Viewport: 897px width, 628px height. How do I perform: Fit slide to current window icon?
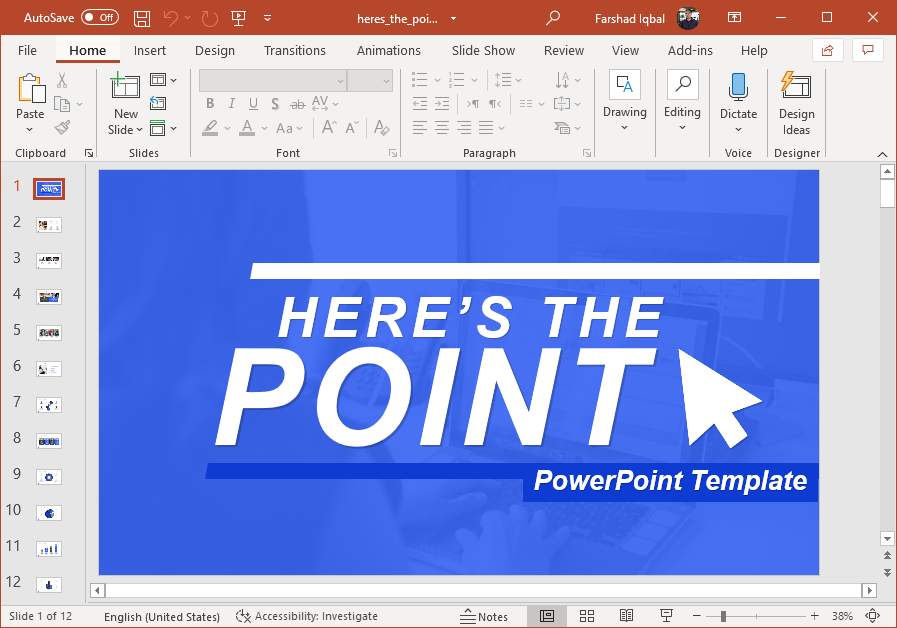(x=872, y=616)
